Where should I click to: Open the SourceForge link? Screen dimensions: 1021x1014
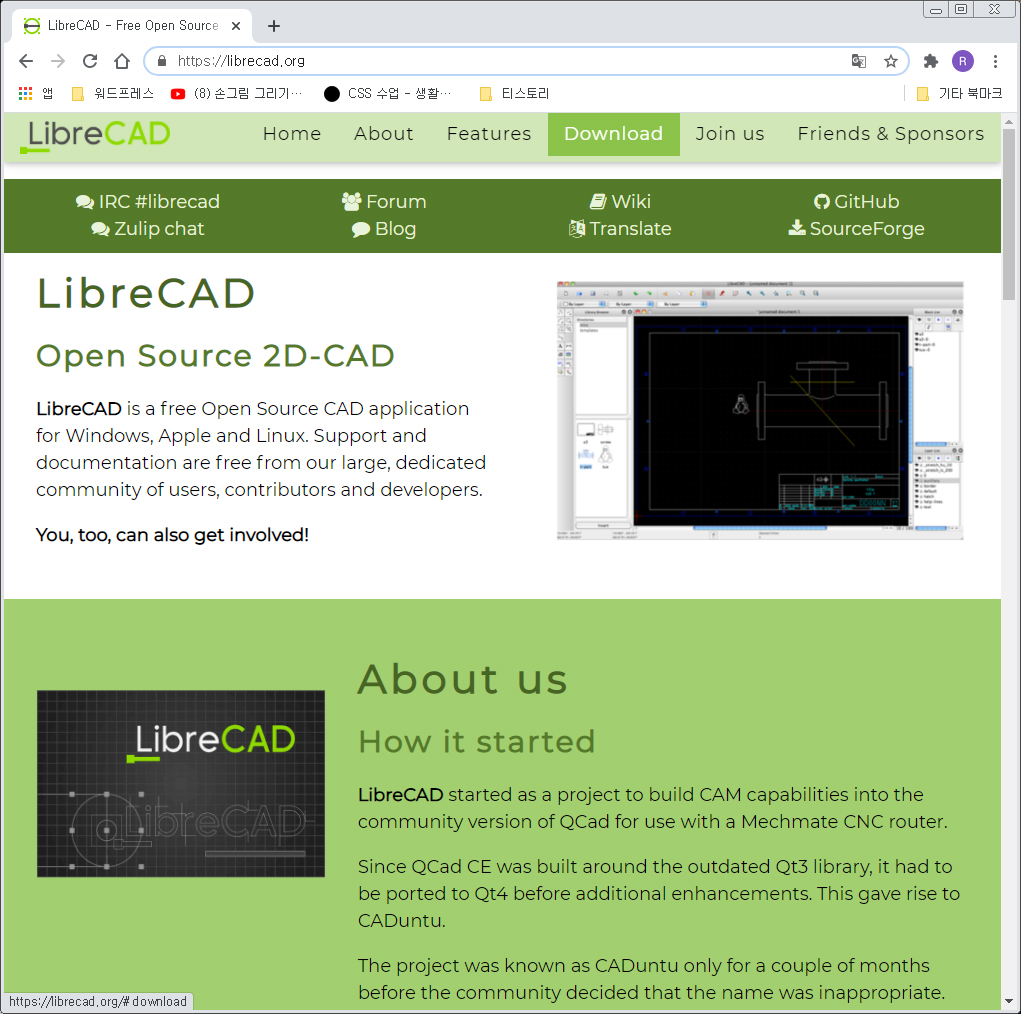(x=856, y=229)
